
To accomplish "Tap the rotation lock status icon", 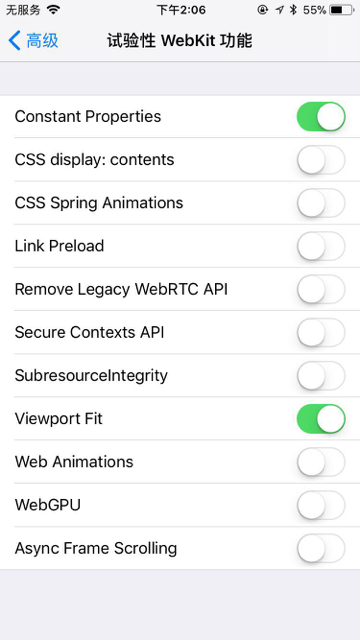I will tap(263, 10).
